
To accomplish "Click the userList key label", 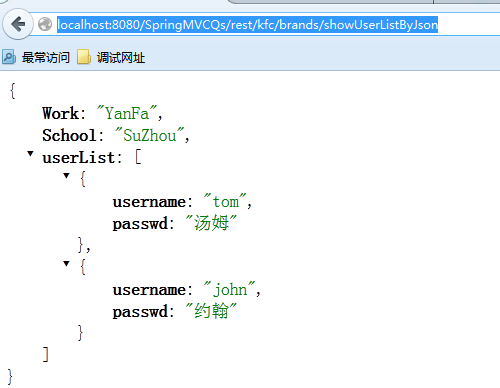I will [x=78, y=157].
